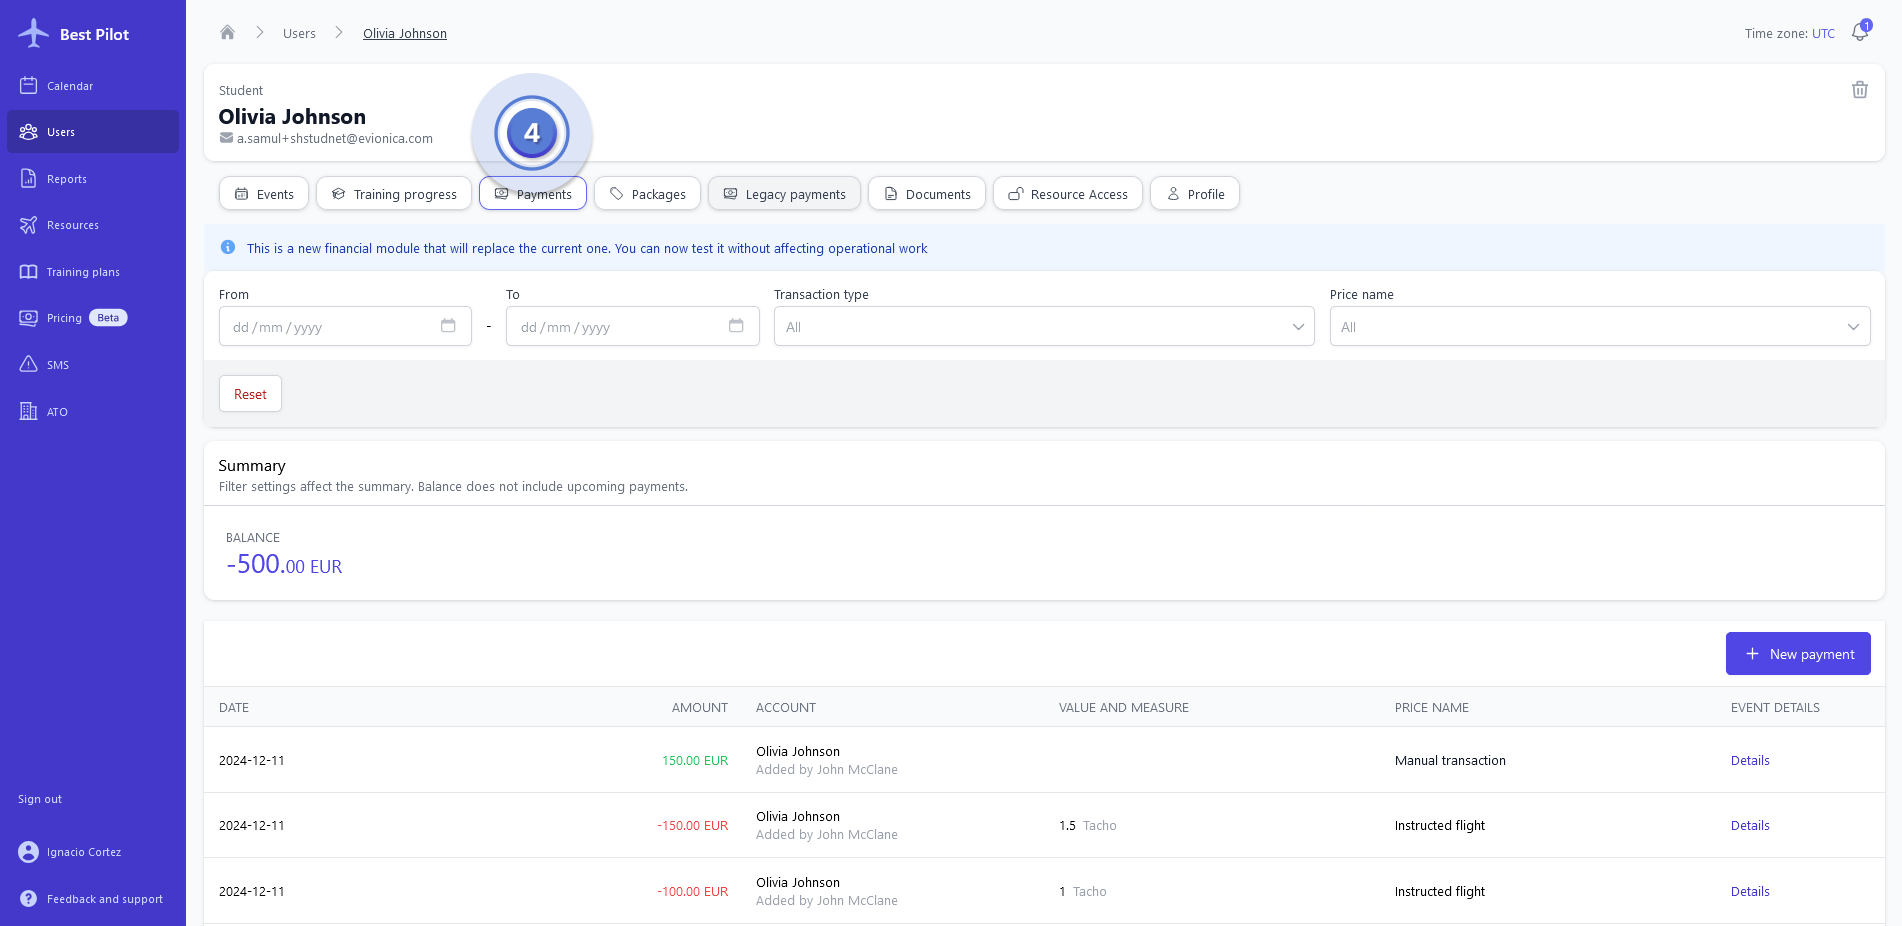Image resolution: width=1902 pixels, height=926 pixels.
Task: Click the Beta badge next to Pricing
Action: pyautogui.click(x=108, y=318)
